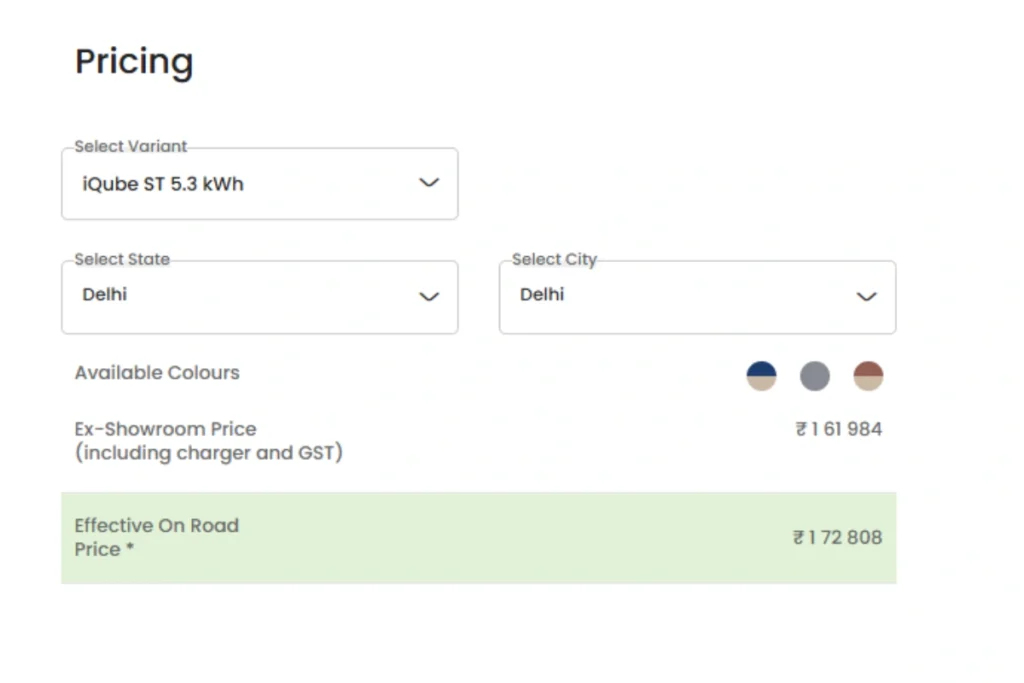Click the Select State chevron arrow
The height and width of the screenshot is (683, 1024).
click(x=429, y=296)
